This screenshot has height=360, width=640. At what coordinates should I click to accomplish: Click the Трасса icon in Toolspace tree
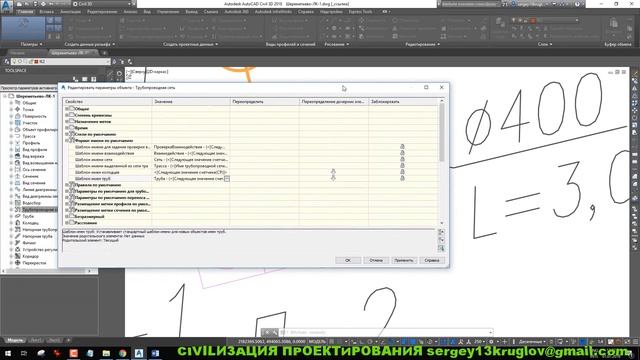tap(18, 136)
